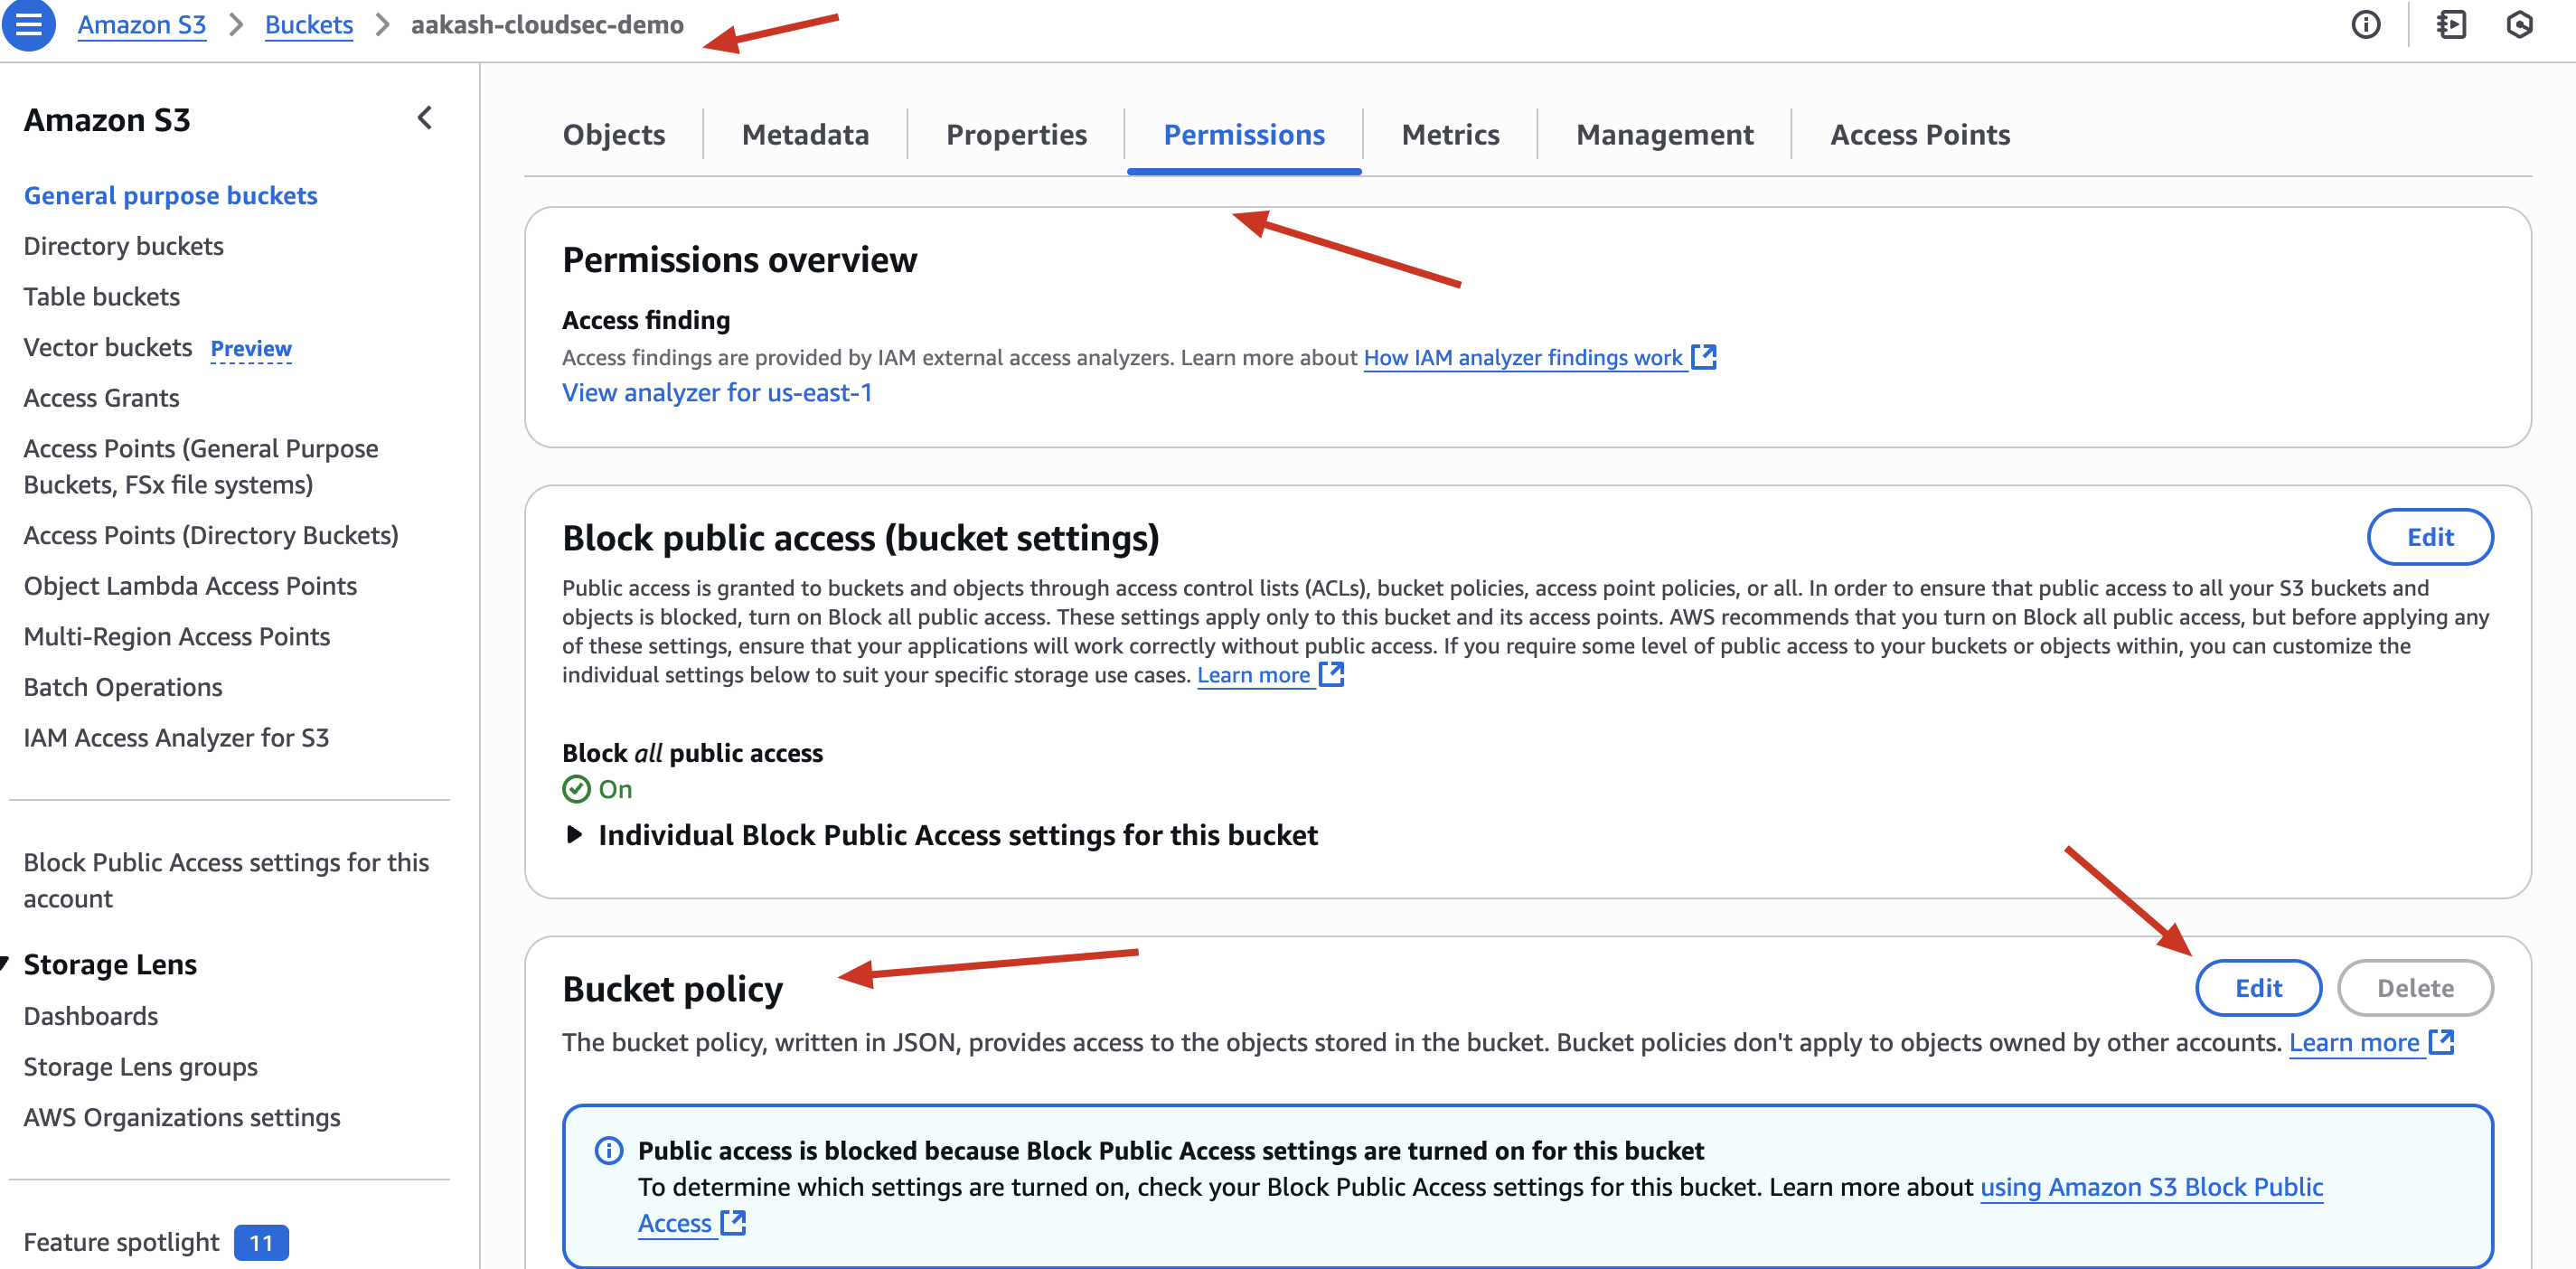Open Table buckets in sidebar
This screenshot has width=2576, height=1269.
pyautogui.click(x=101, y=297)
